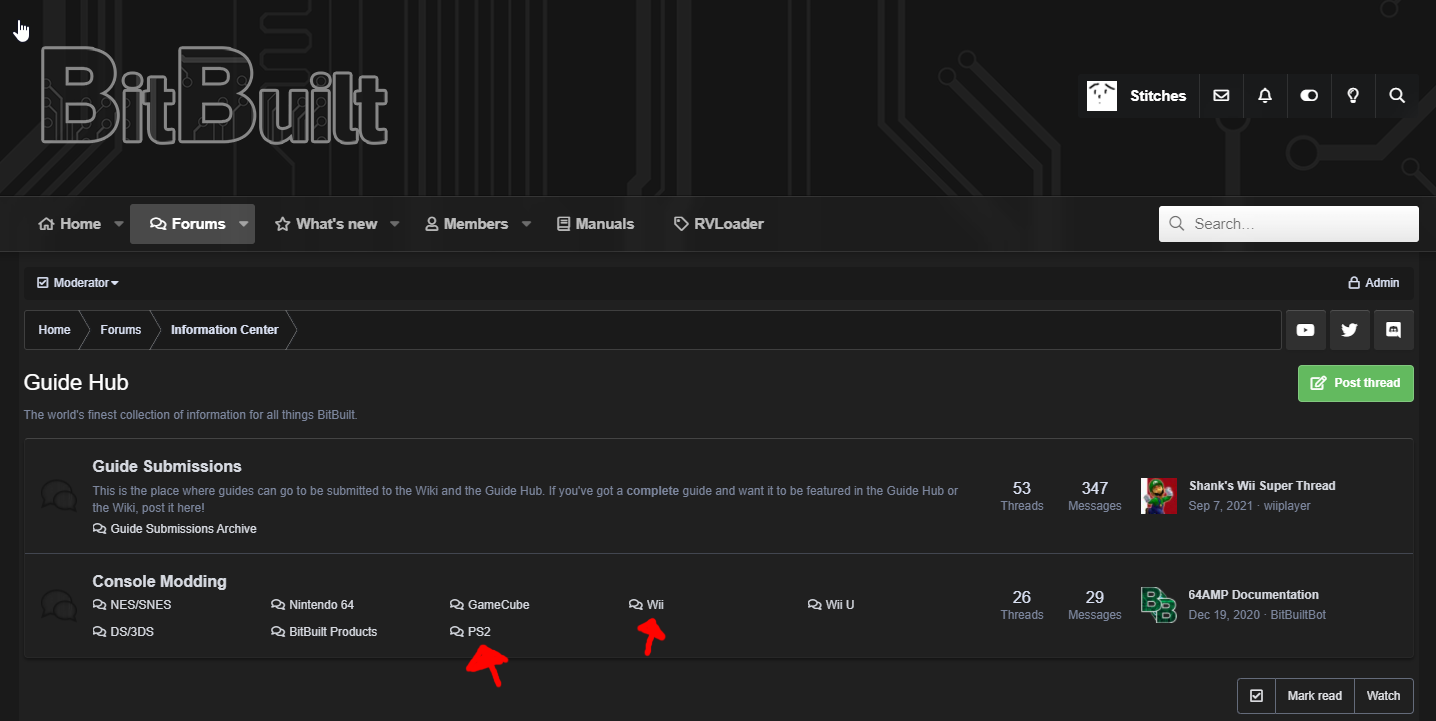
Task: Expand the What's new dropdown arrow
Action: [394, 224]
